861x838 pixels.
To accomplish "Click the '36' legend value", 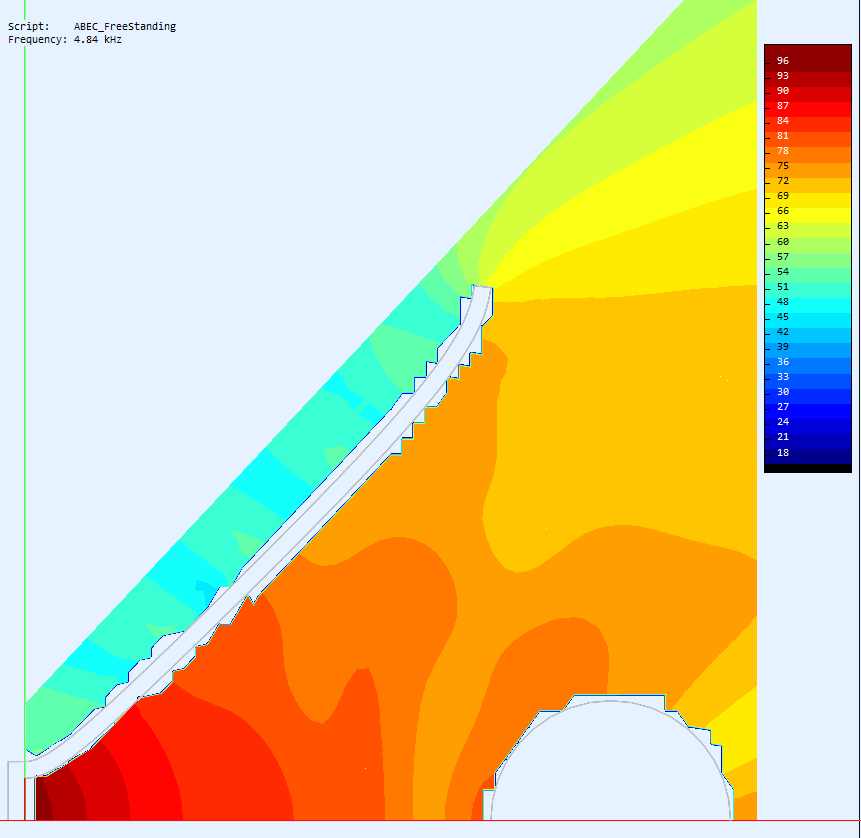I will coord(783,362).
